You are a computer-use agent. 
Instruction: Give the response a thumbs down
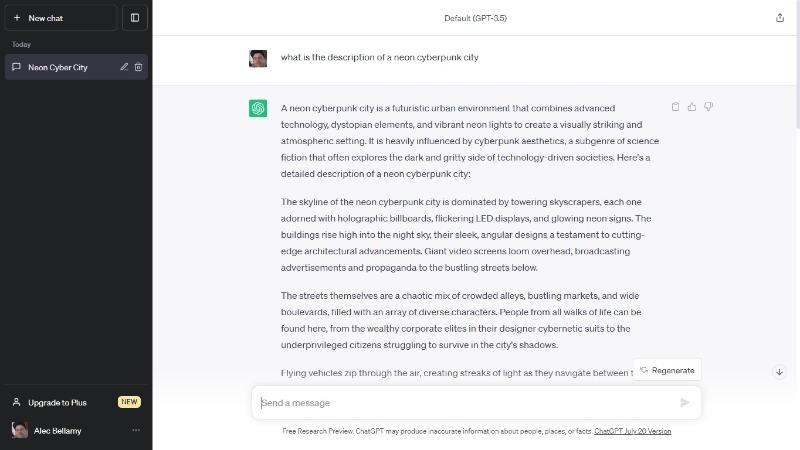[708, 107]
